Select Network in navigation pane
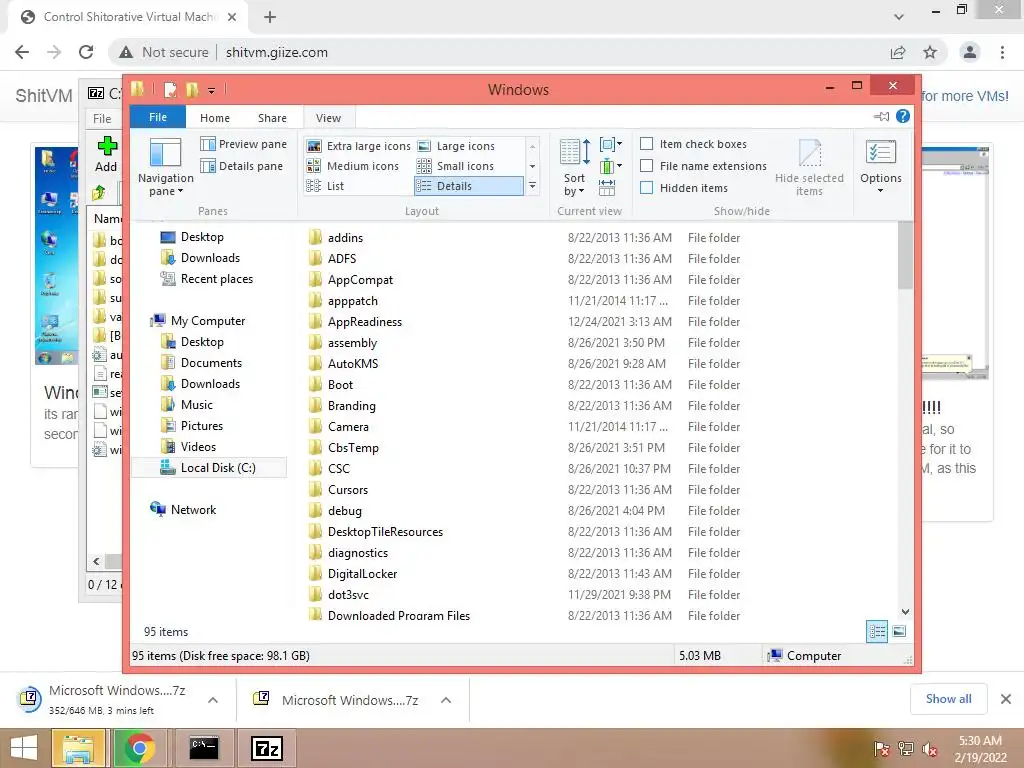 tap(183, 509)
